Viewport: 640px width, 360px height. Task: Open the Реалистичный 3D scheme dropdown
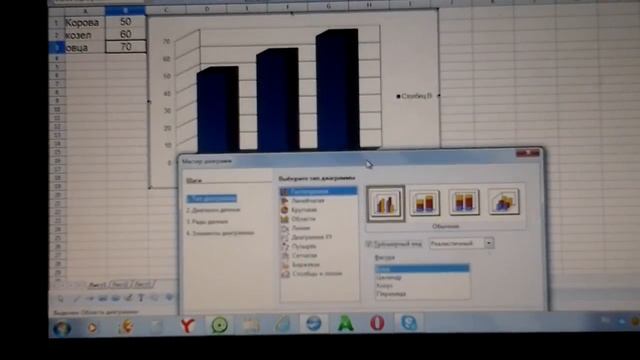pos(489,243)
